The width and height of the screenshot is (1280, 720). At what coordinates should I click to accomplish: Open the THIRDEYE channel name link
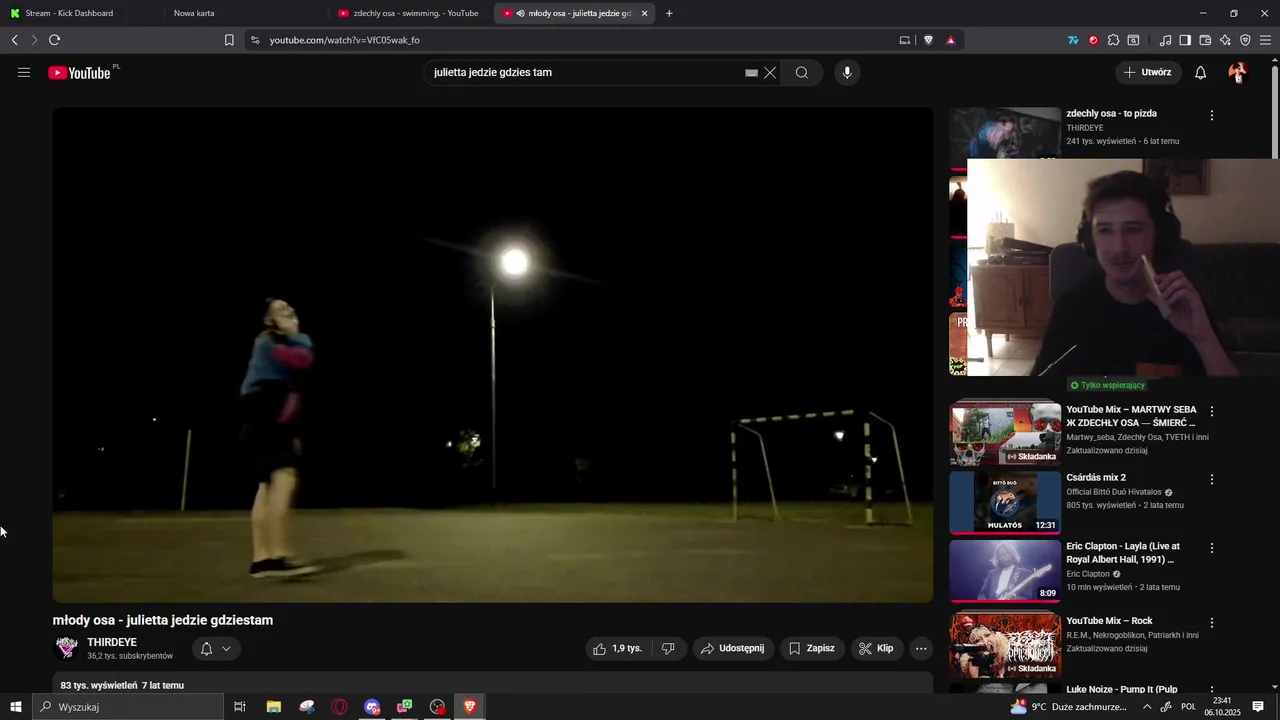pos(112,642)
